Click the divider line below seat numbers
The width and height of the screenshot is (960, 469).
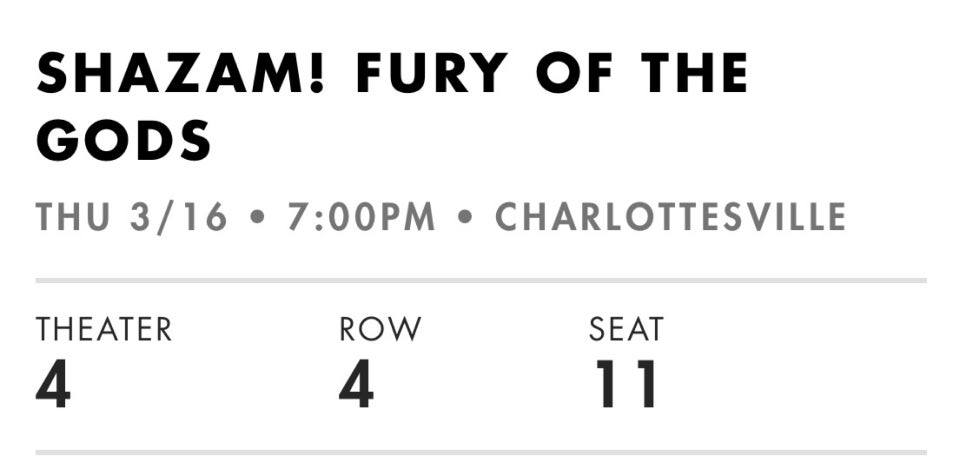(481, 452)
